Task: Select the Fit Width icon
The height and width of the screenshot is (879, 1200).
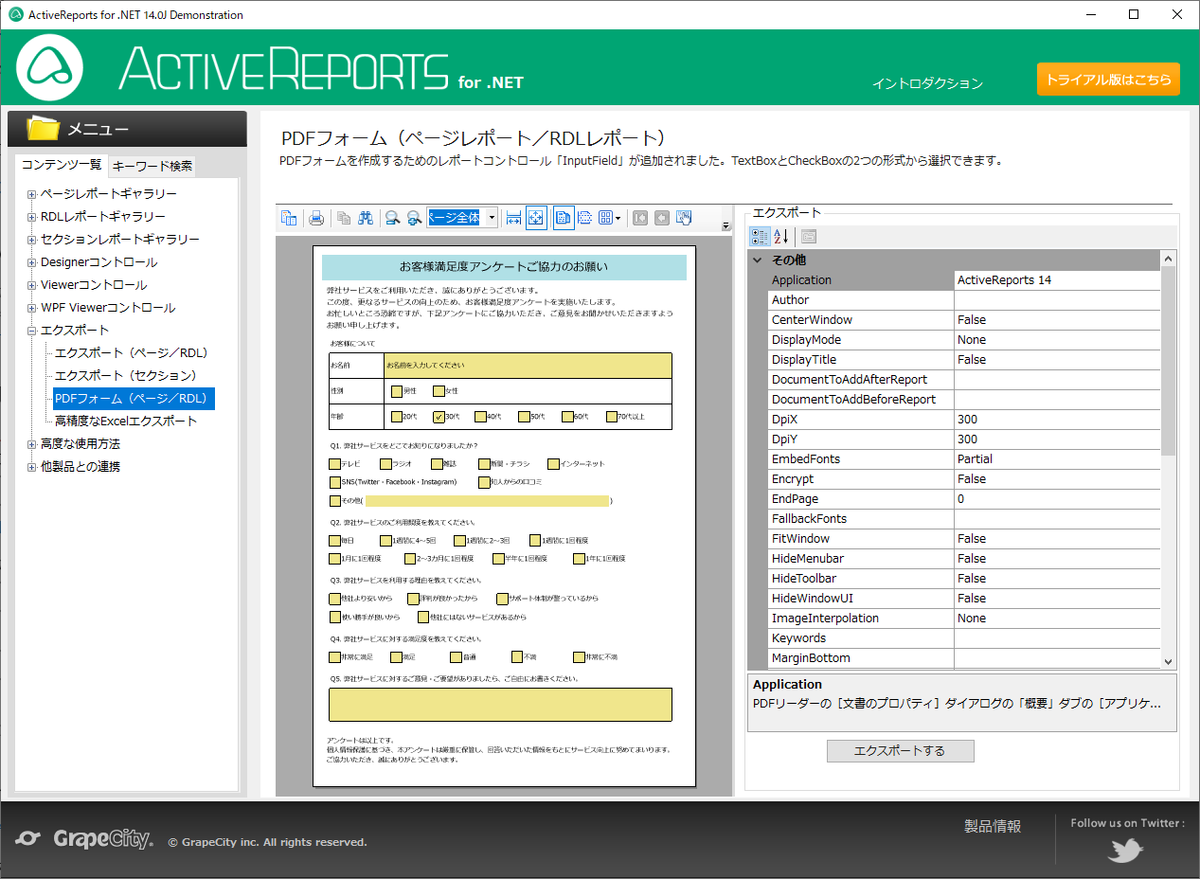Action: pos(514,218)
